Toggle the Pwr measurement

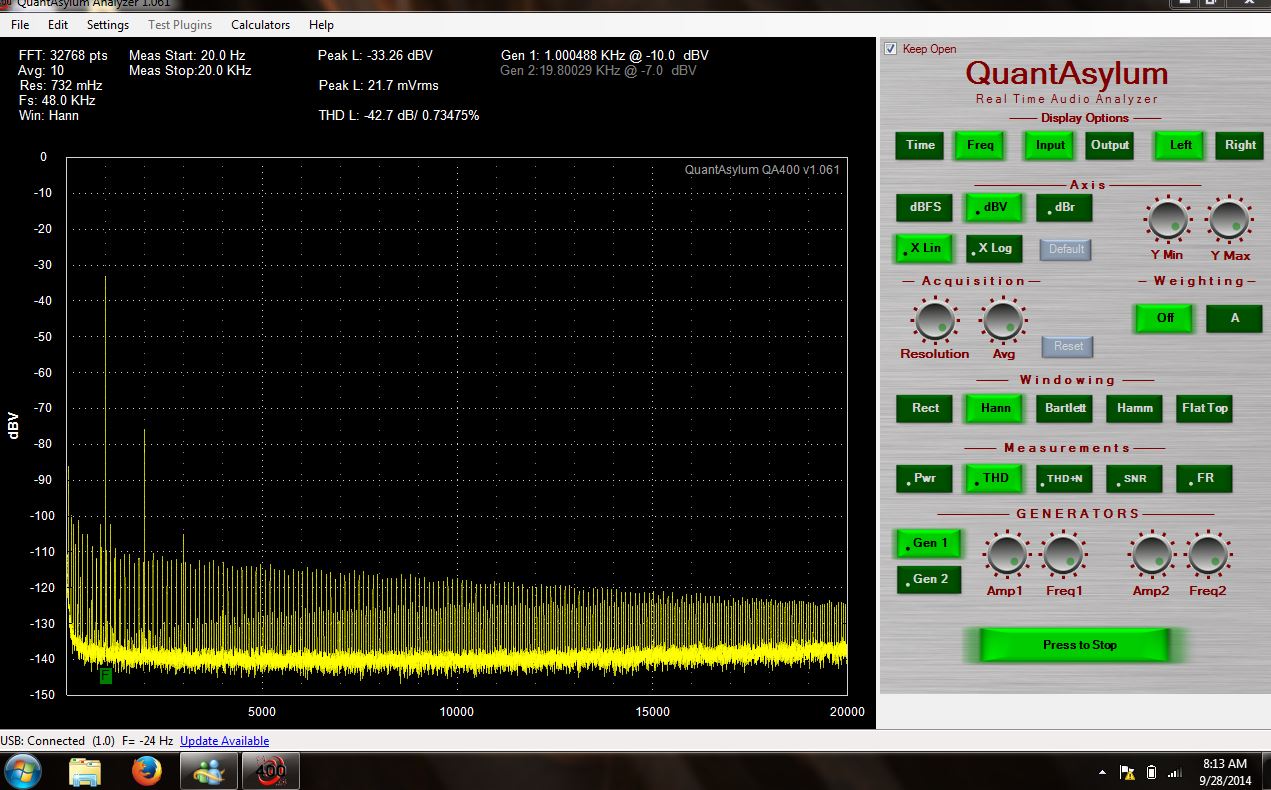(x=925, y=478)
